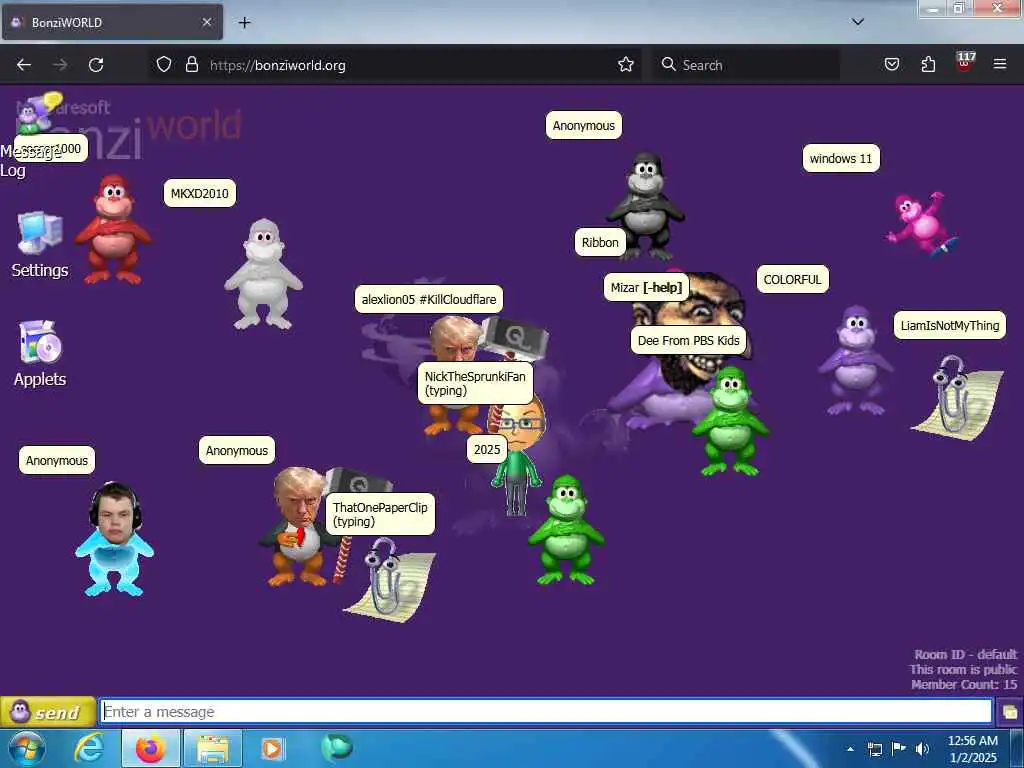Open the uBlock extension with 117 badge

pos(965,63)
